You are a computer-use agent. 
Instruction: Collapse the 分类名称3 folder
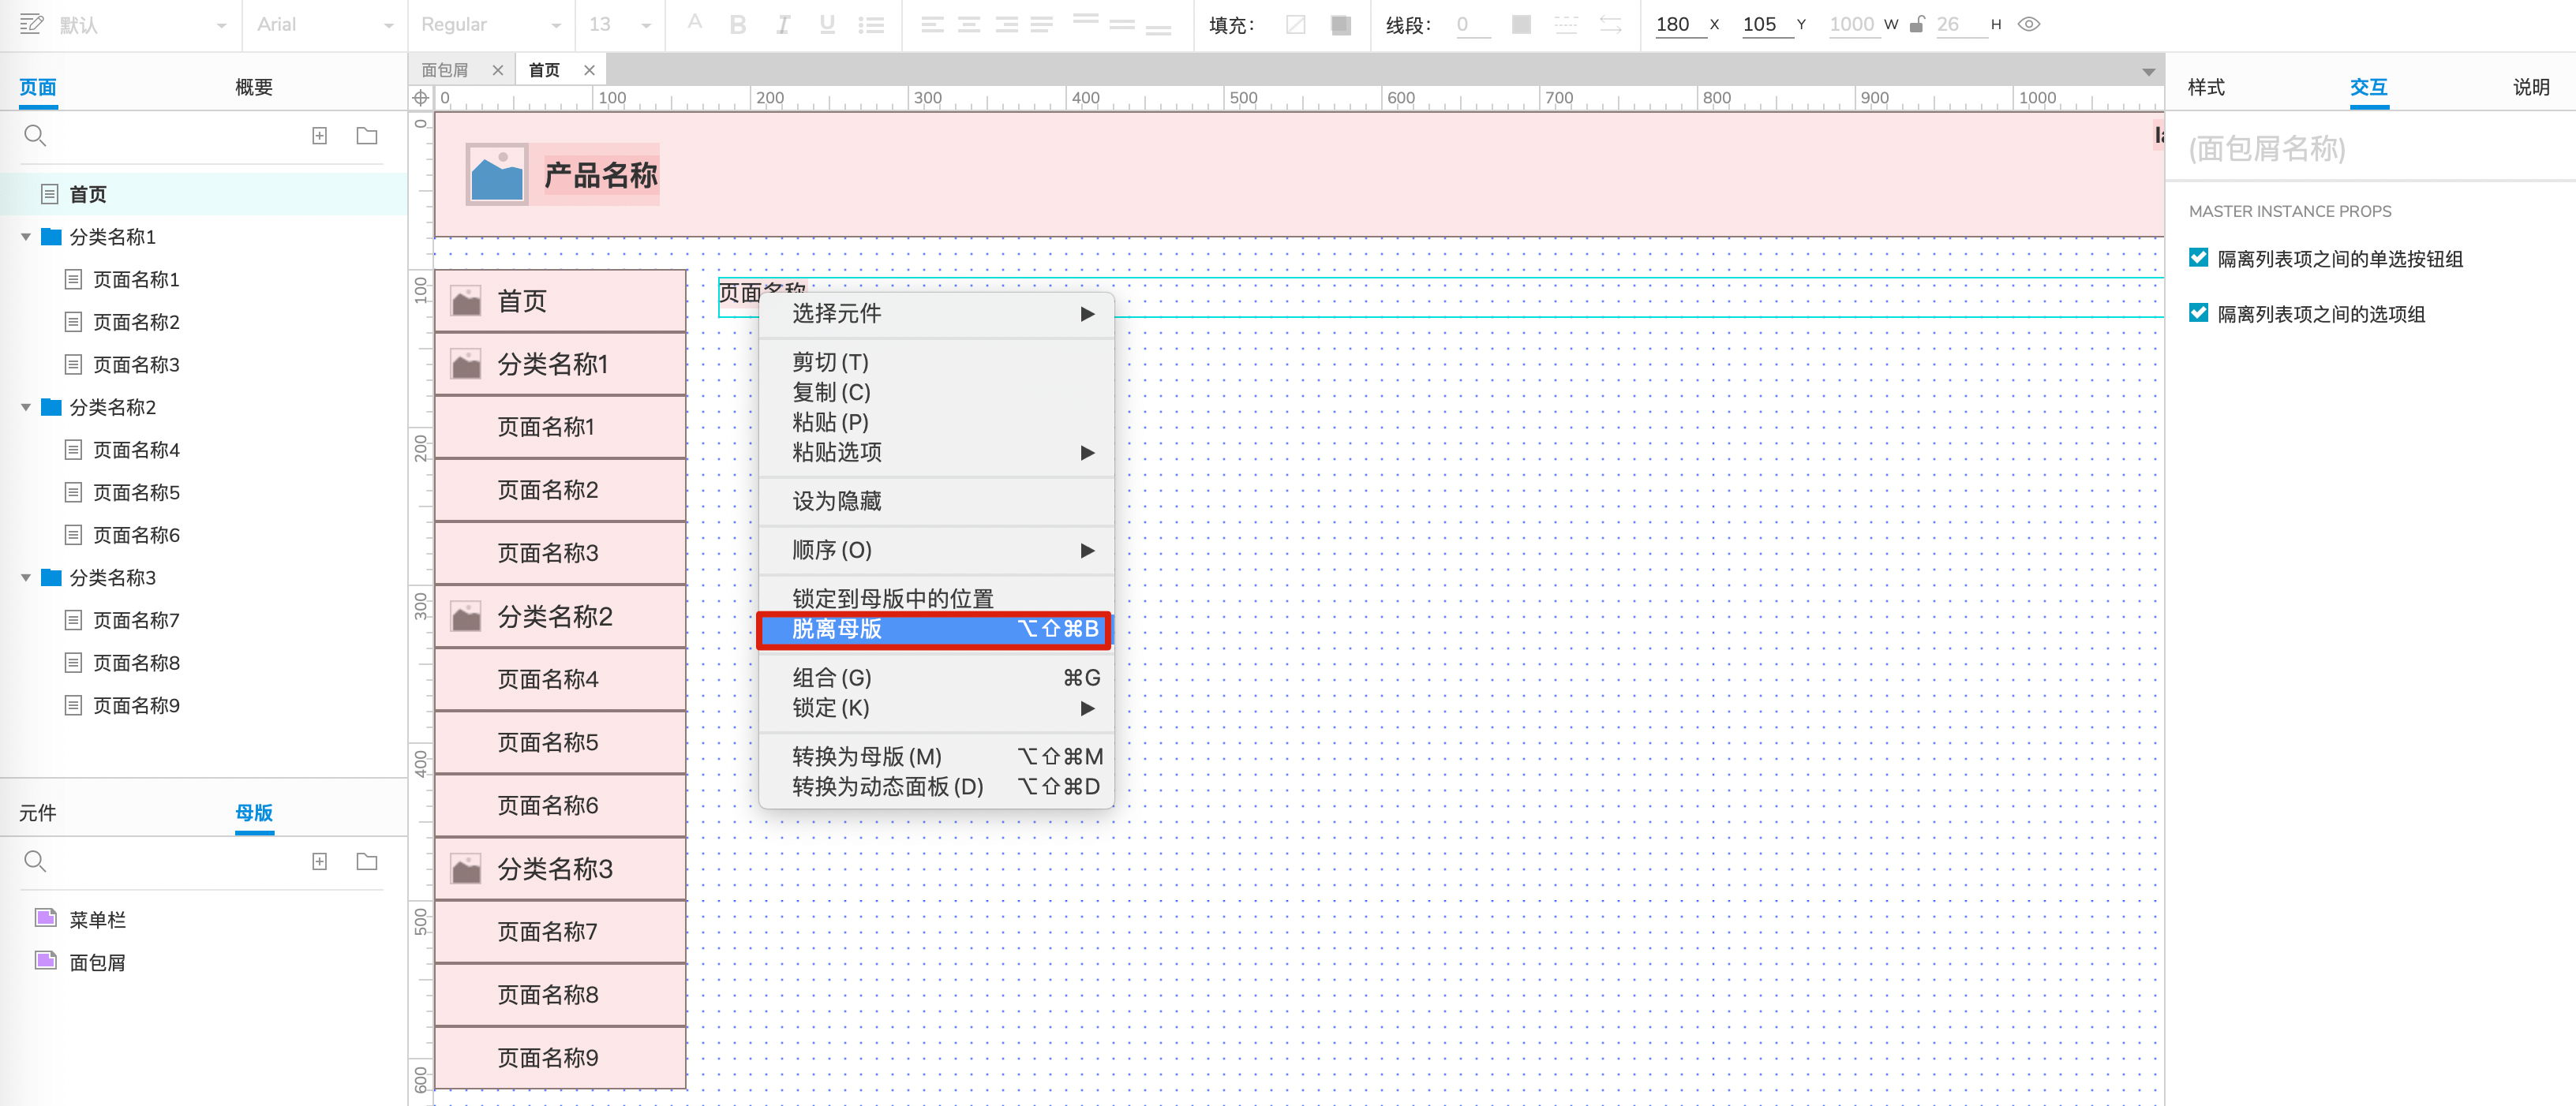coord(26,578)
